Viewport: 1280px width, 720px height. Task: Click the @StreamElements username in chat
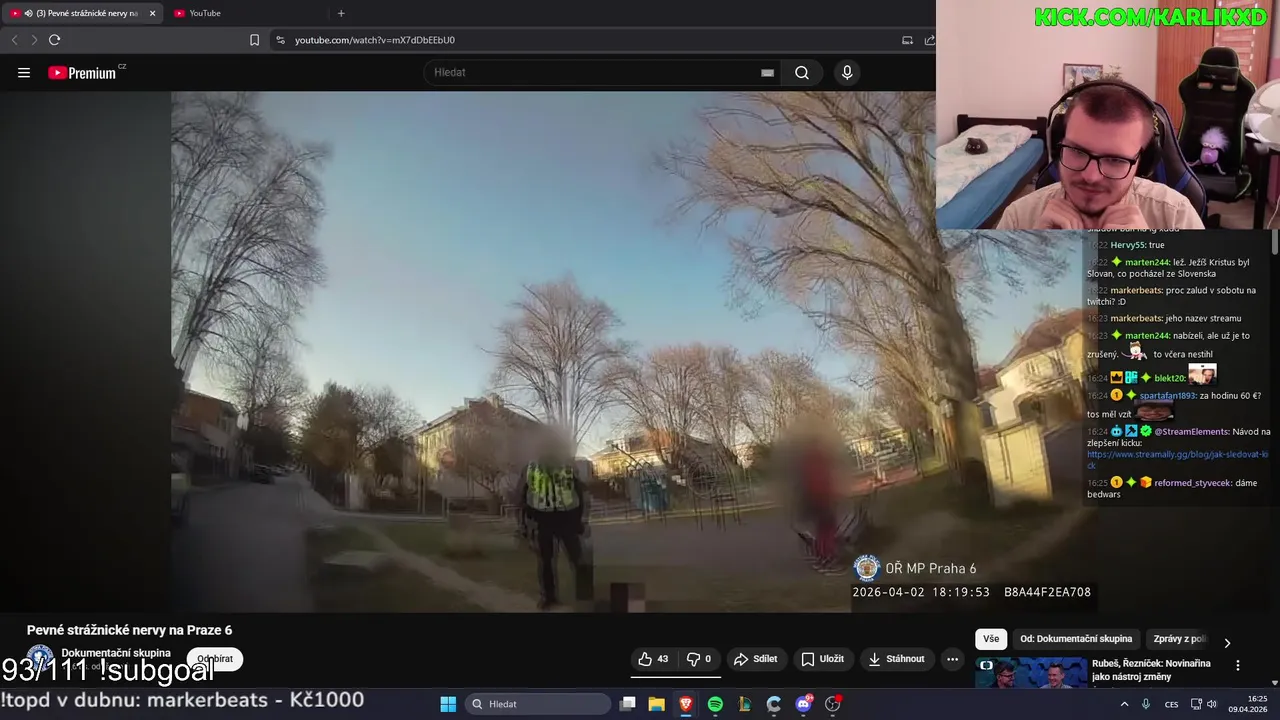(1192, 432)
